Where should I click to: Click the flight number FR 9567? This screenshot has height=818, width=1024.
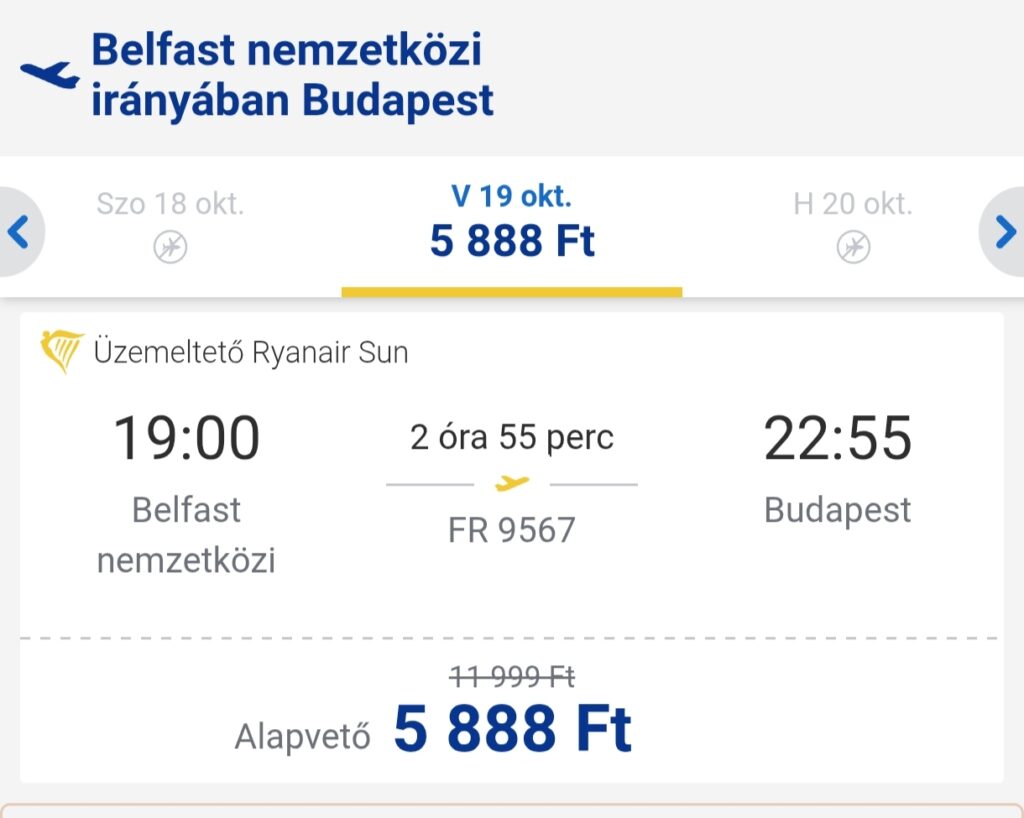coord(511,529)
